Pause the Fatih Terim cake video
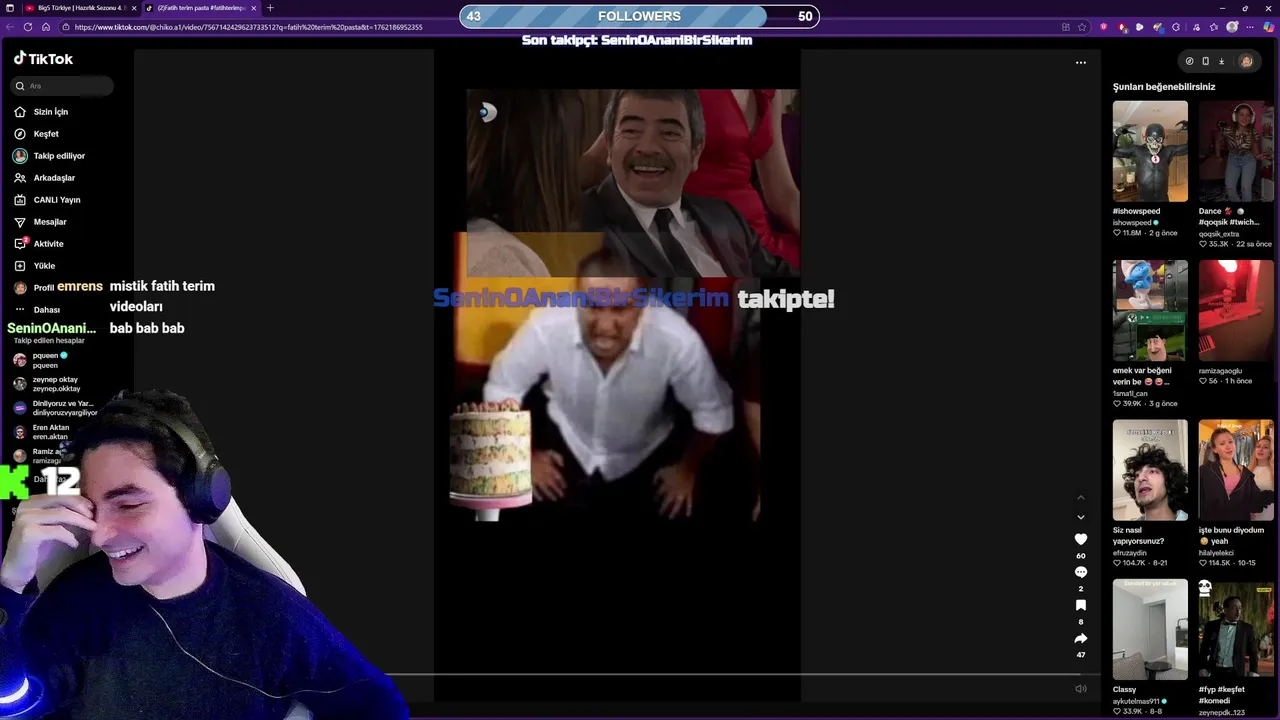Screen dimensions: 1280x720 click(x=617, y=376)
